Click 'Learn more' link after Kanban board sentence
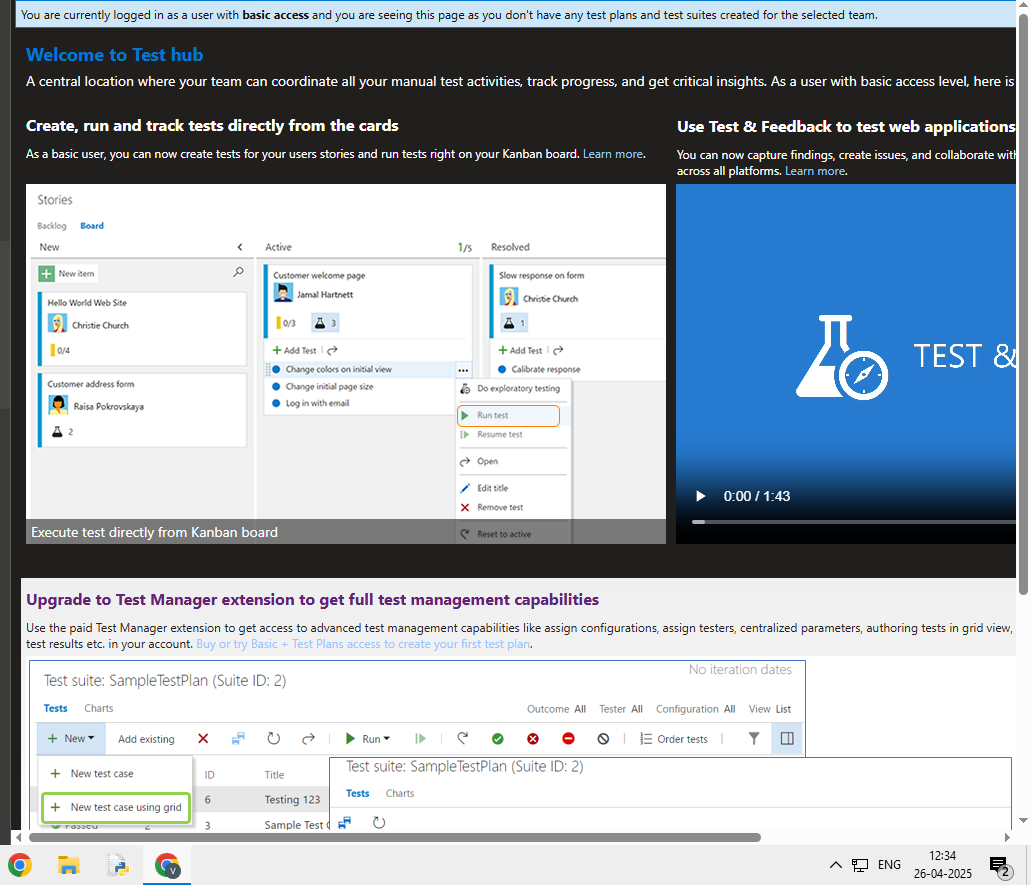Image resolution: width=1031 pixels, height=885 pixels. click(x=613, y=154)
